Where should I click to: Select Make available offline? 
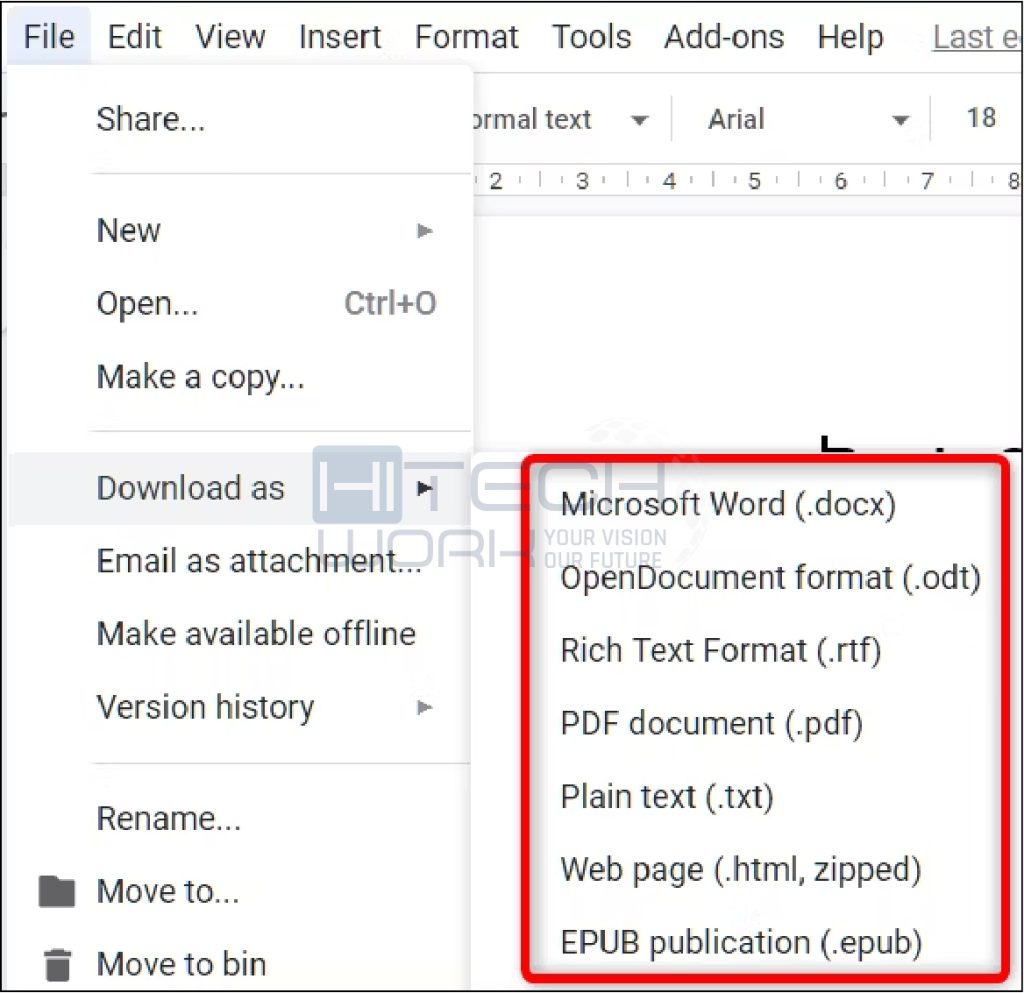pyautogui.click(x=240, y=634)
